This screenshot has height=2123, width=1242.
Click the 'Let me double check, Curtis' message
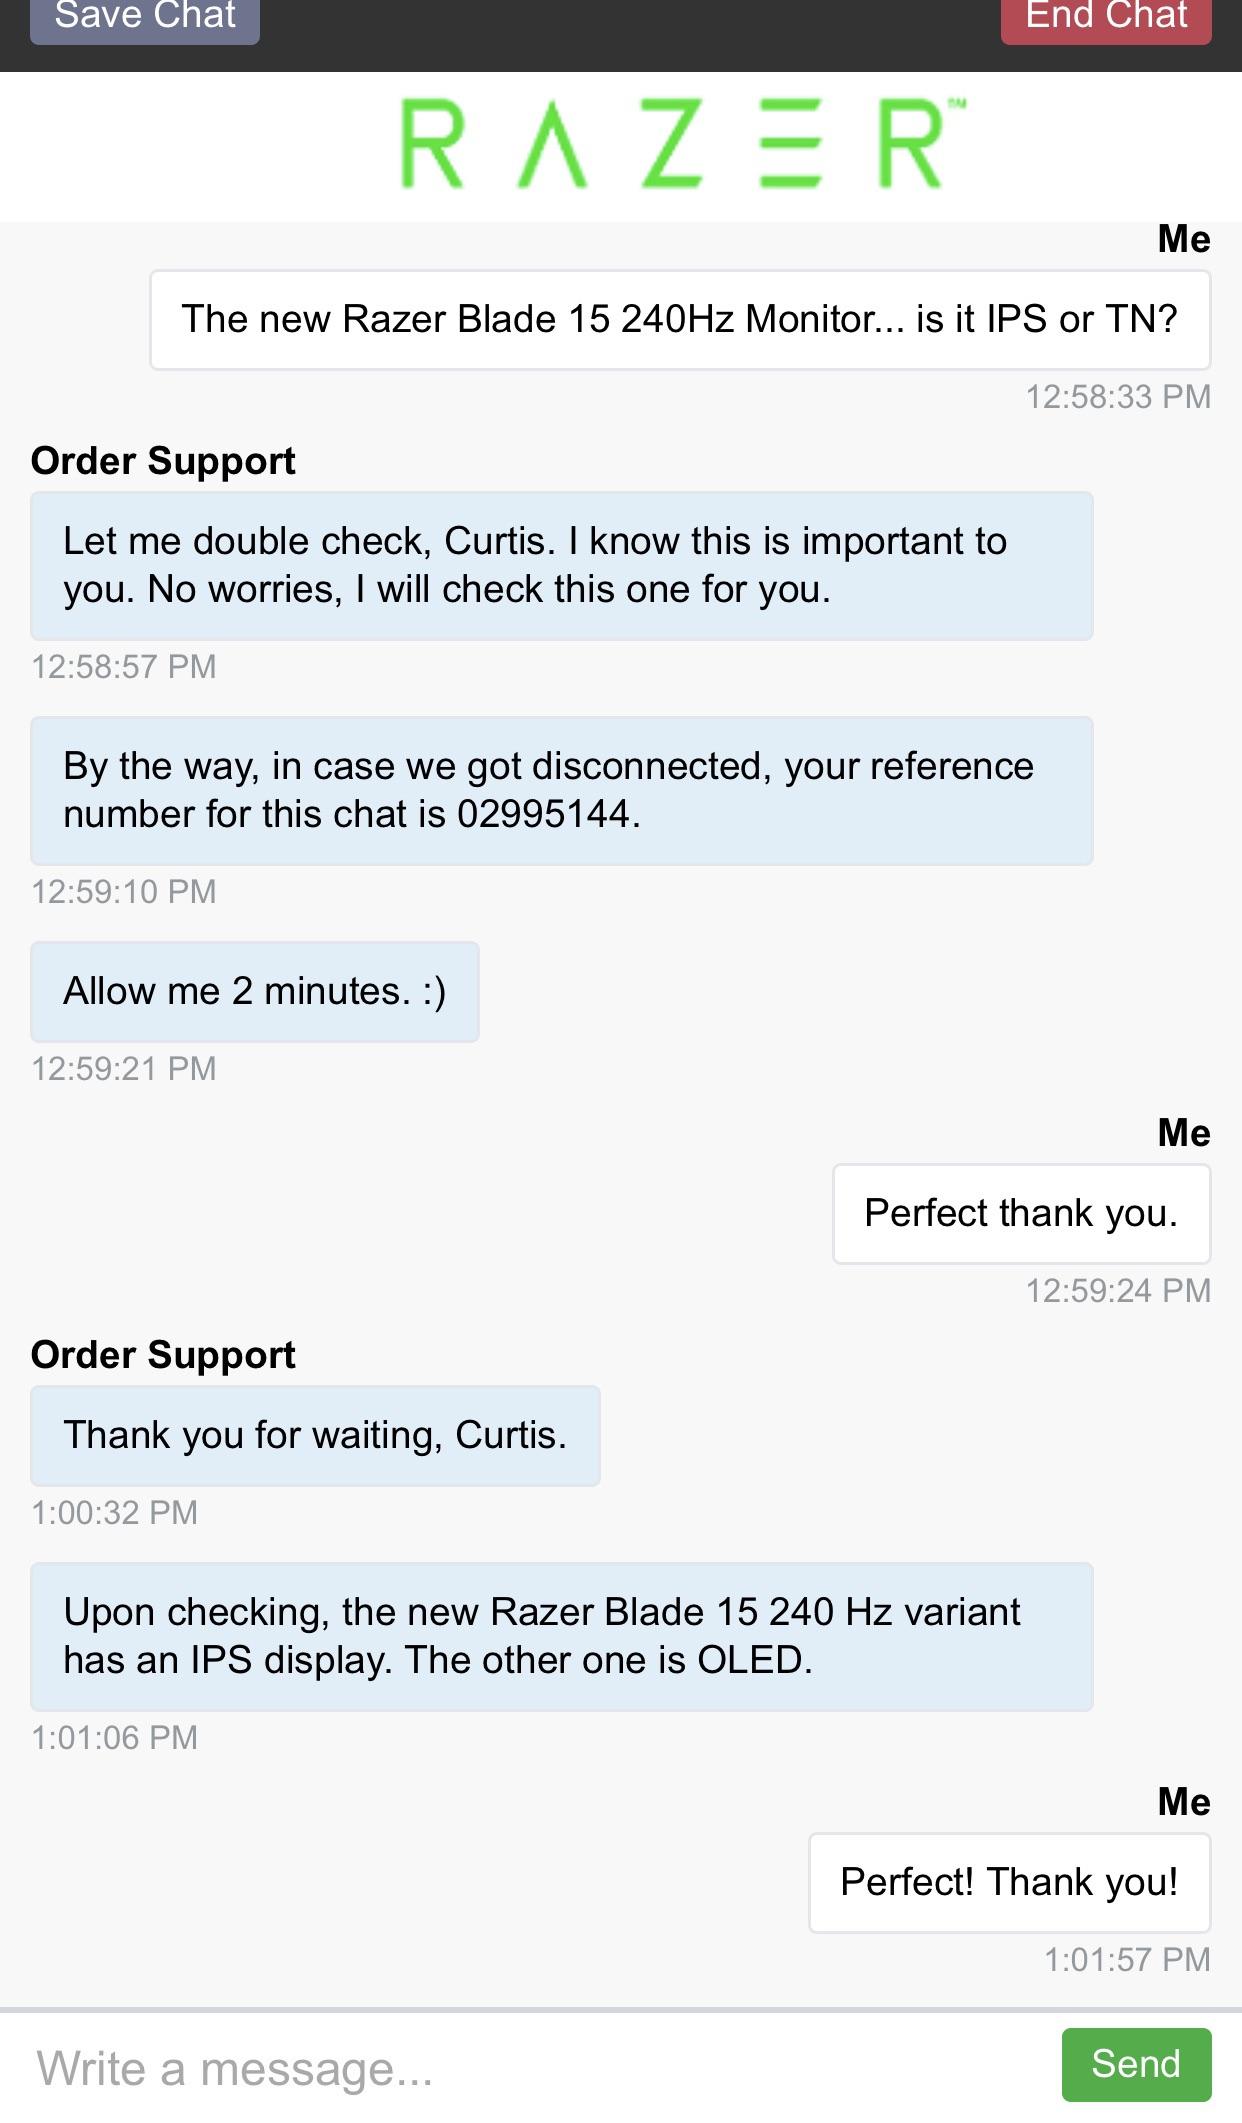pos(561,565)
